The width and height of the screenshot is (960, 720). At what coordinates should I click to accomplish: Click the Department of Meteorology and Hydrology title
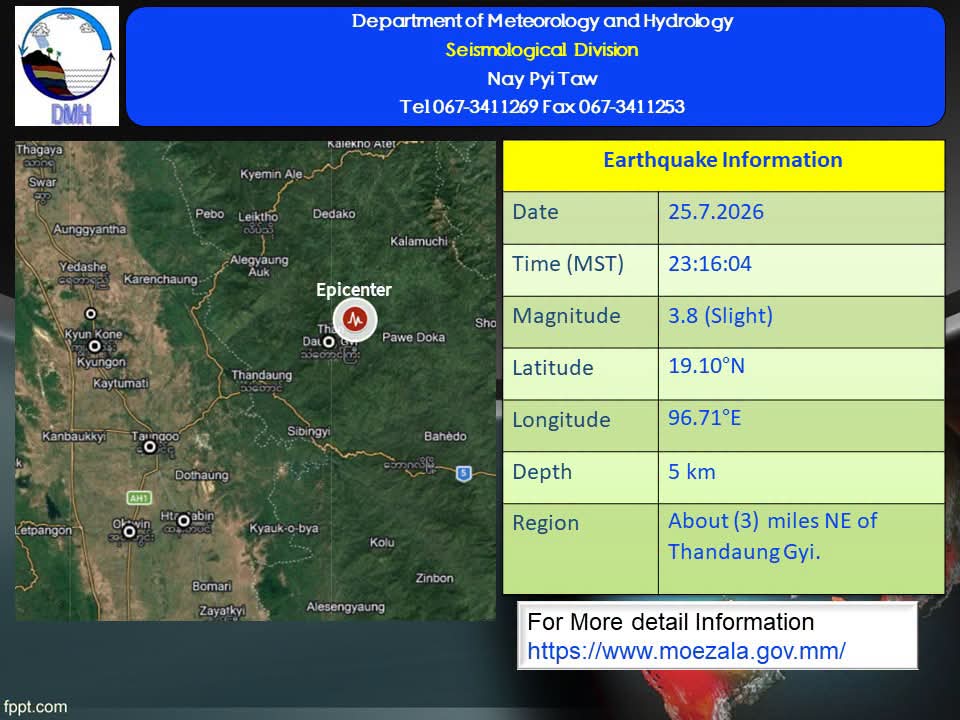point(542,21)
